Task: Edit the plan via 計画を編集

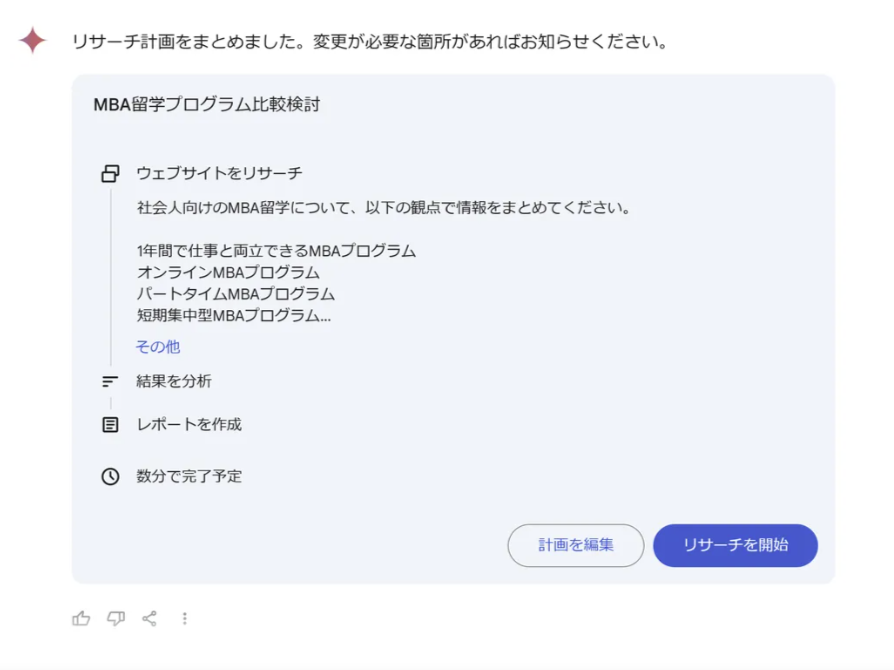Action: (576, 545)
